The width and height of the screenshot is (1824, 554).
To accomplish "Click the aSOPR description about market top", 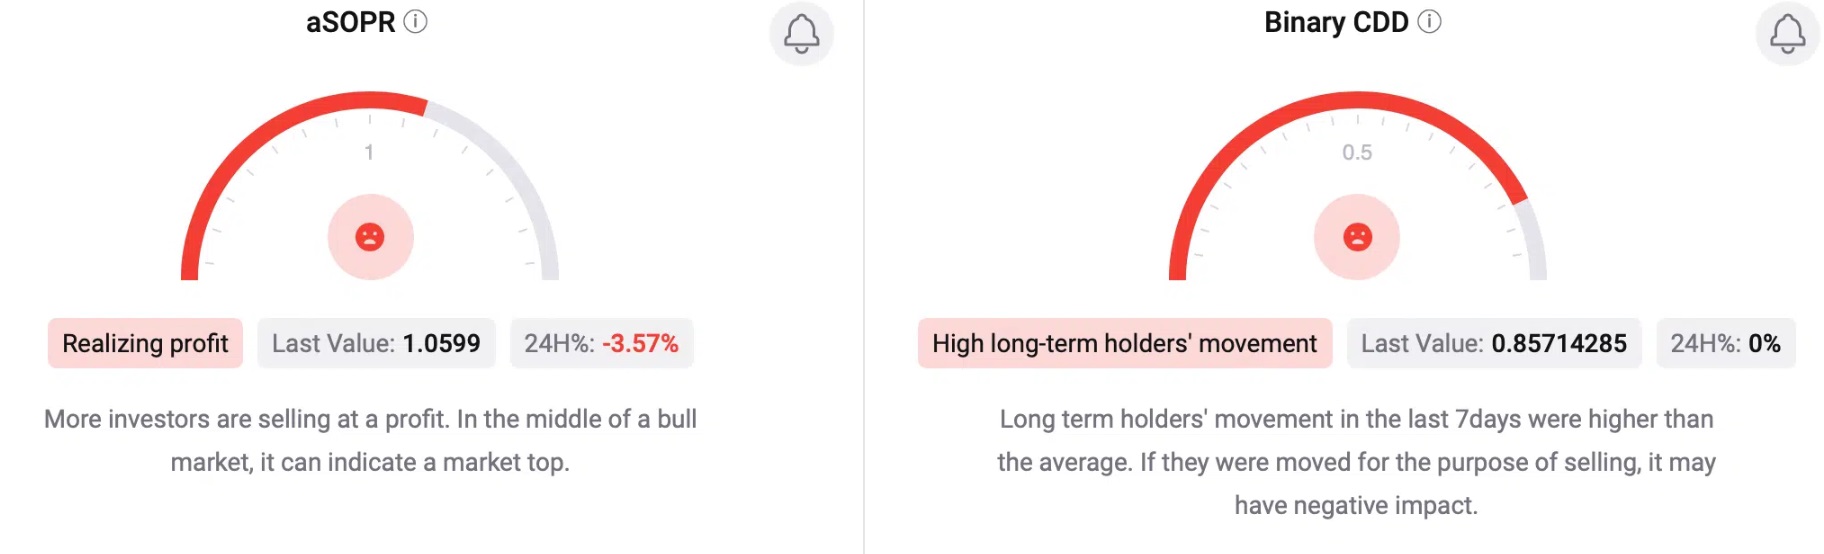I will (370, 440).
